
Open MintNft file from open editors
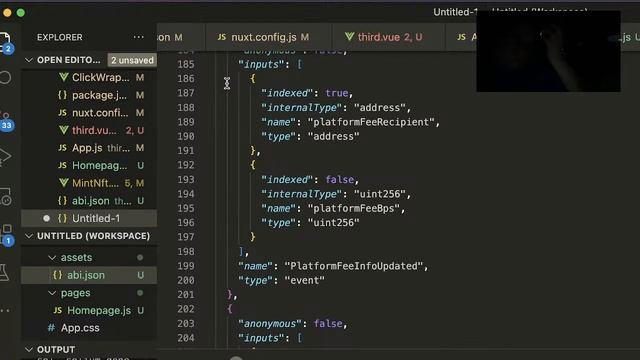95,183
